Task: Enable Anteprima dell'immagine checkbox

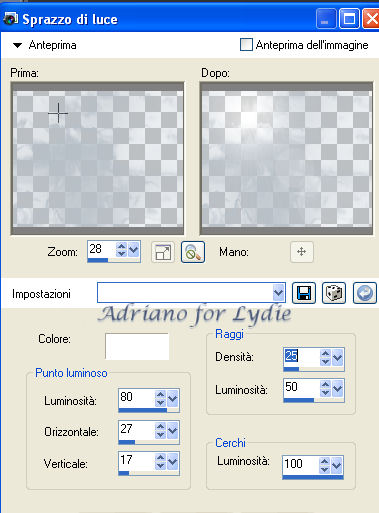Action: 246,45
